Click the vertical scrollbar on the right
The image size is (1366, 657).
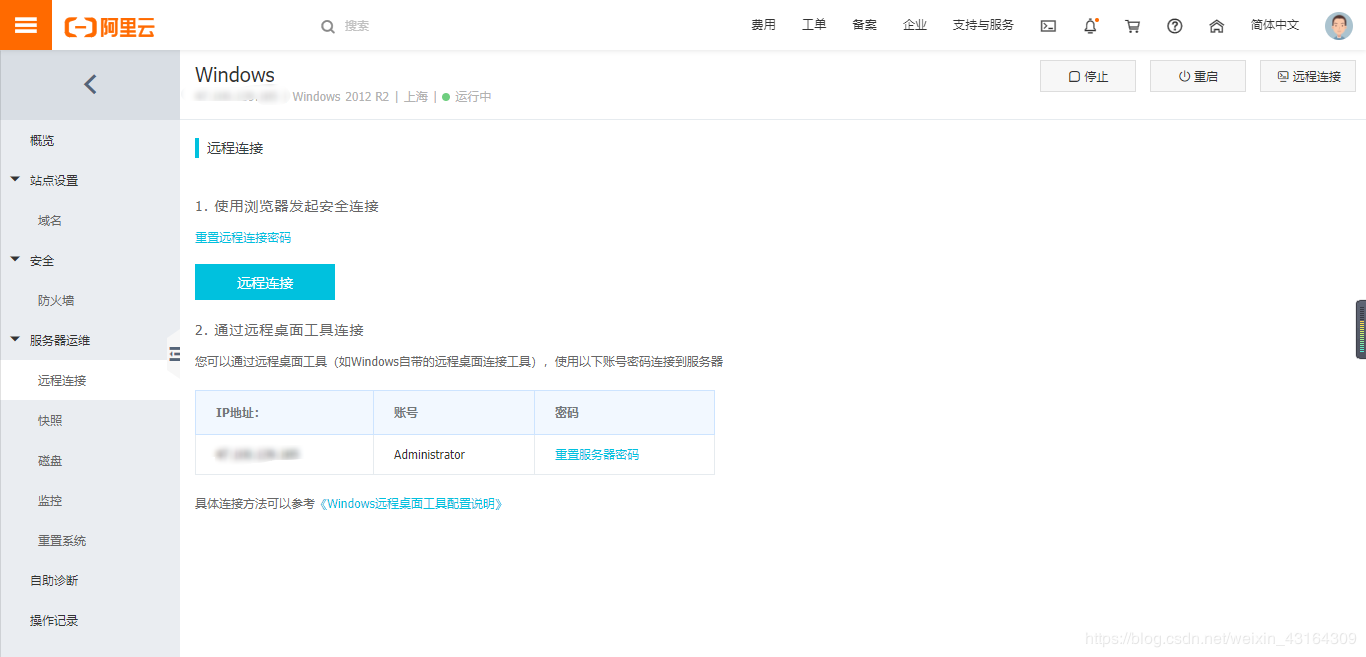(x=1360, y=330)
